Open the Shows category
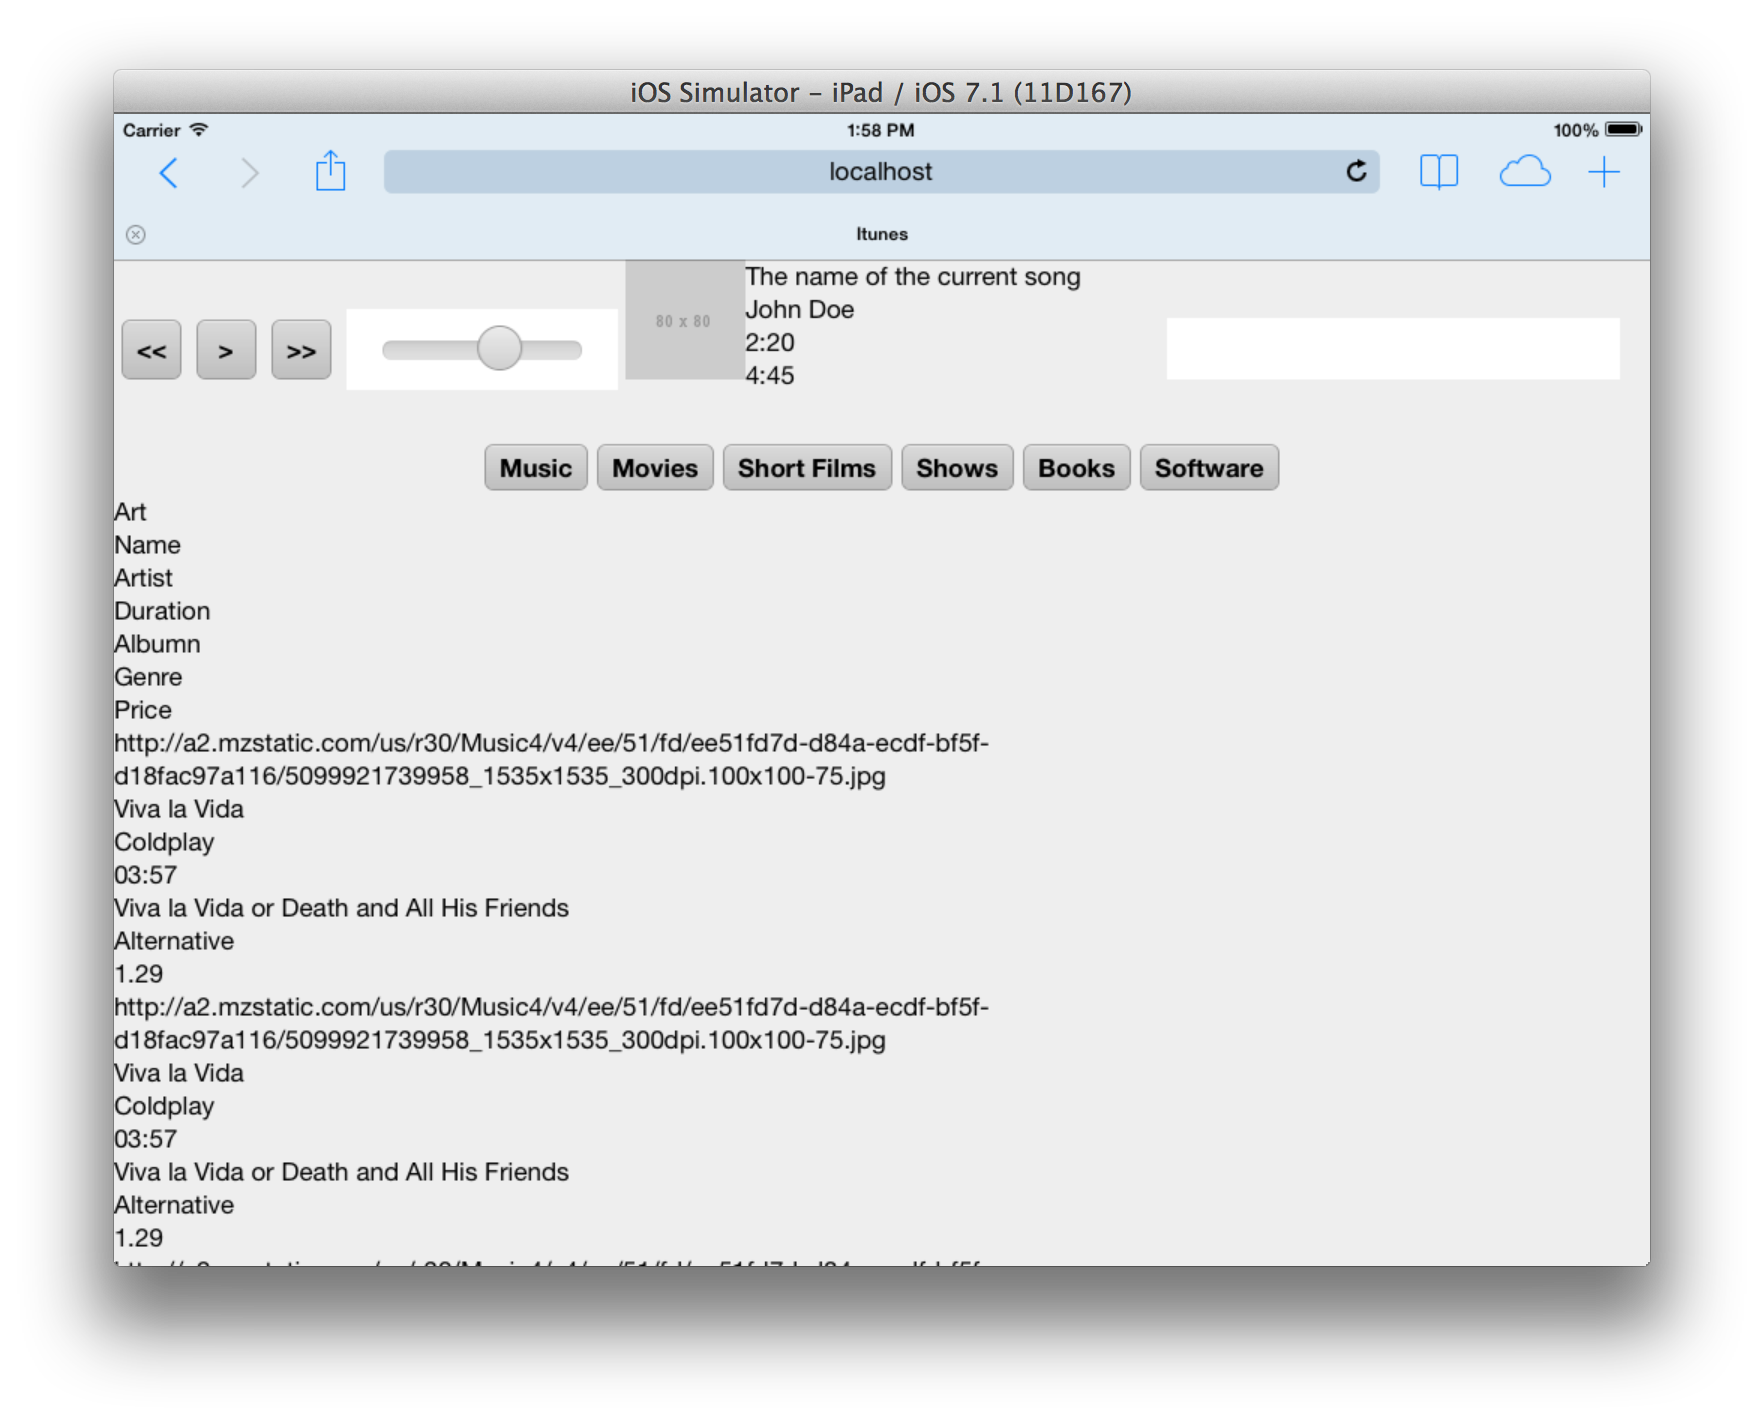This screenshot has width=1764, height=1424. (957, 468)
